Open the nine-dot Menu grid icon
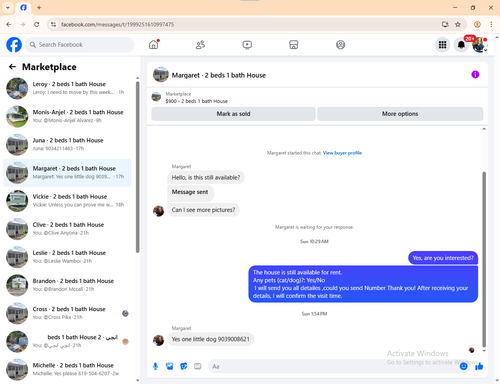Image resolution: width=500 pixels, height=384 pixels. pyautogui.click(x=442, y=45)
